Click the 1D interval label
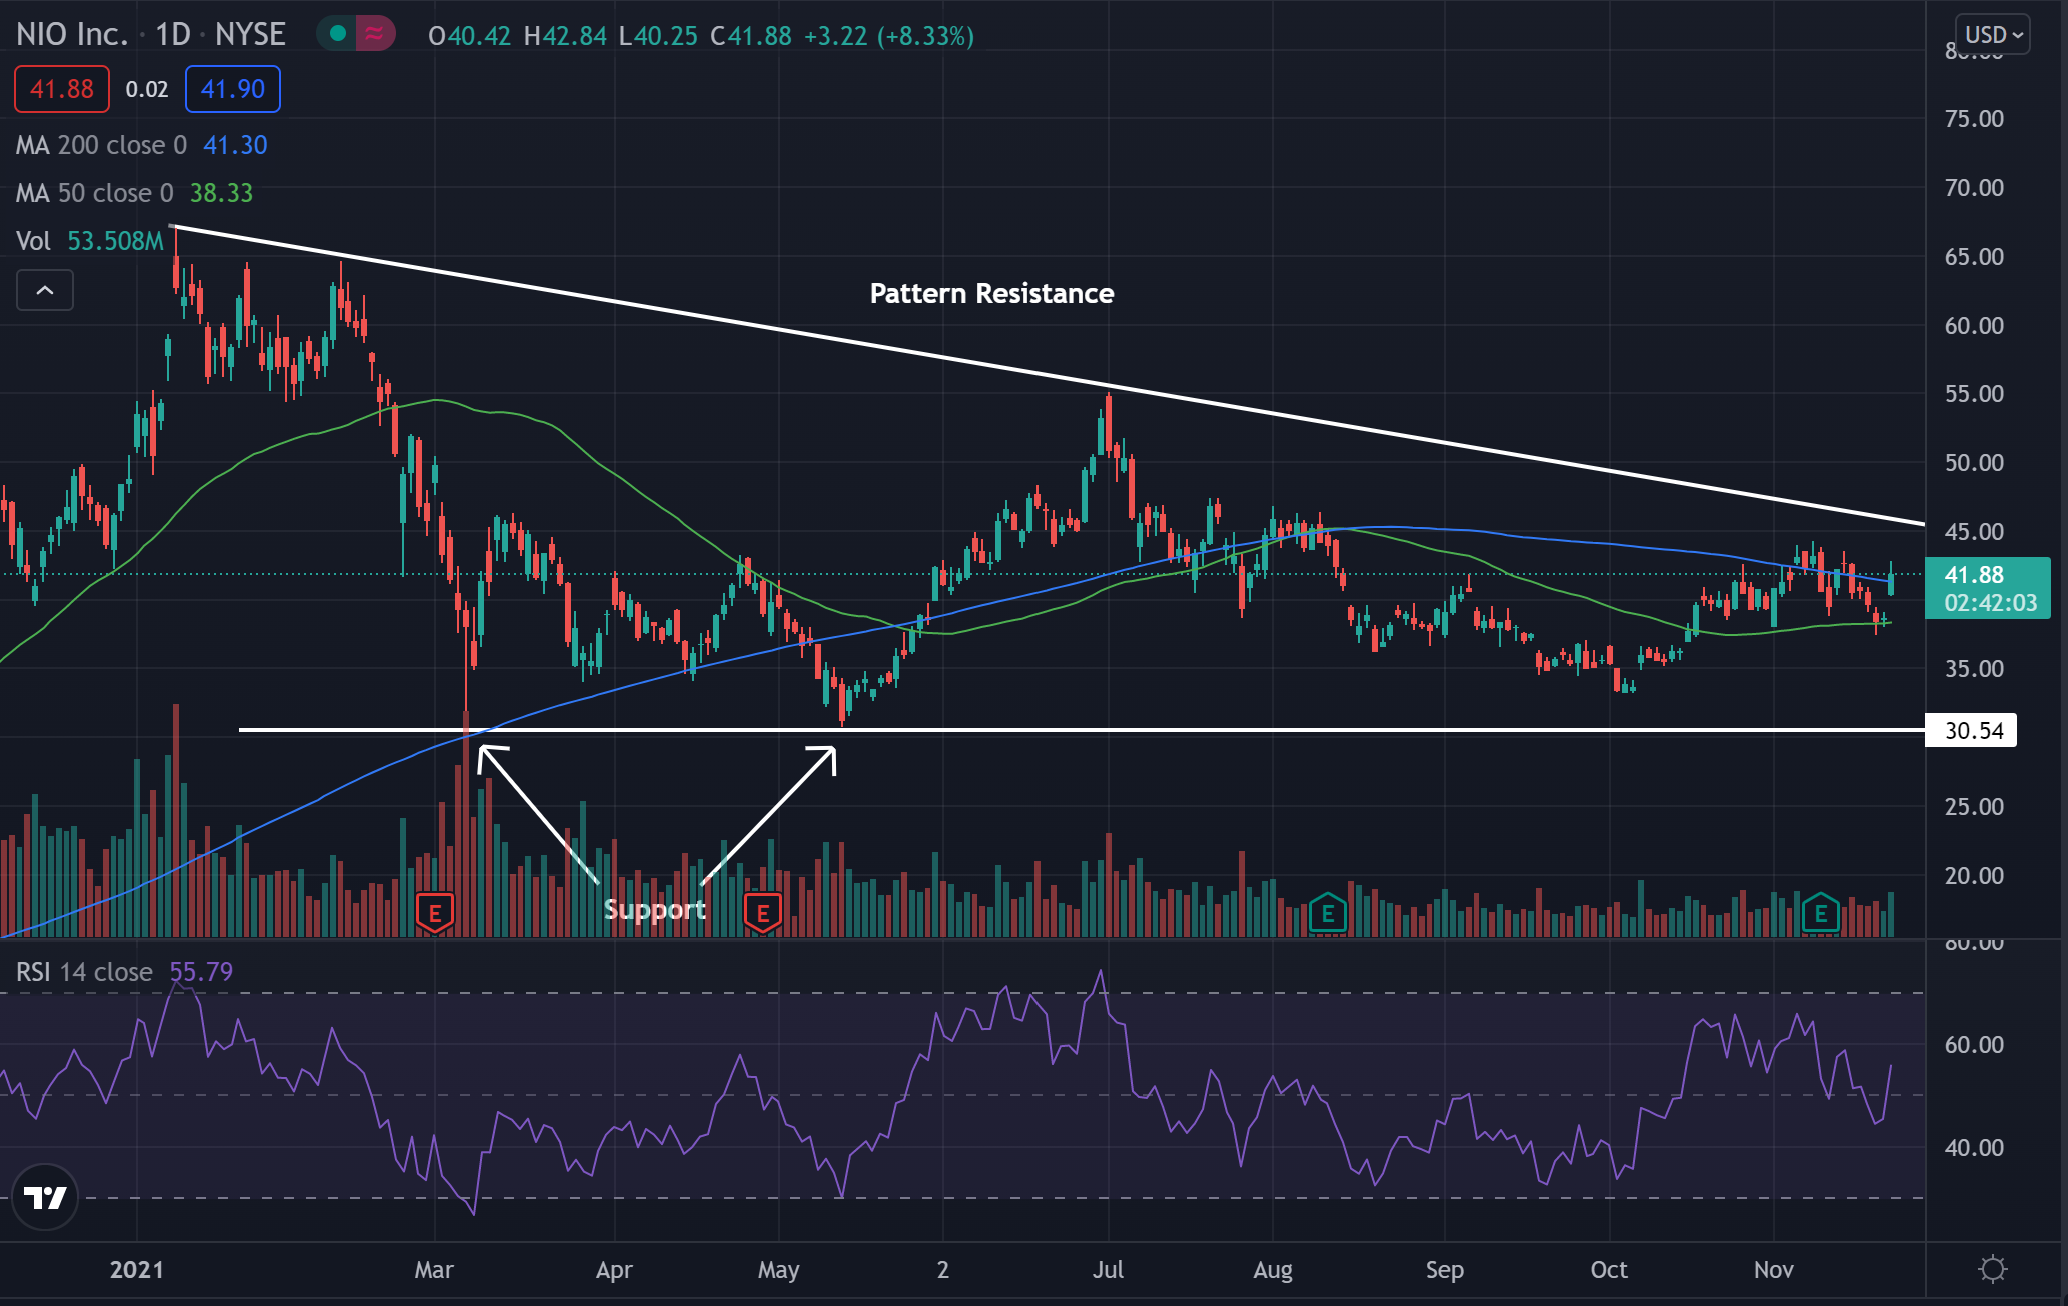 (173, 35)
